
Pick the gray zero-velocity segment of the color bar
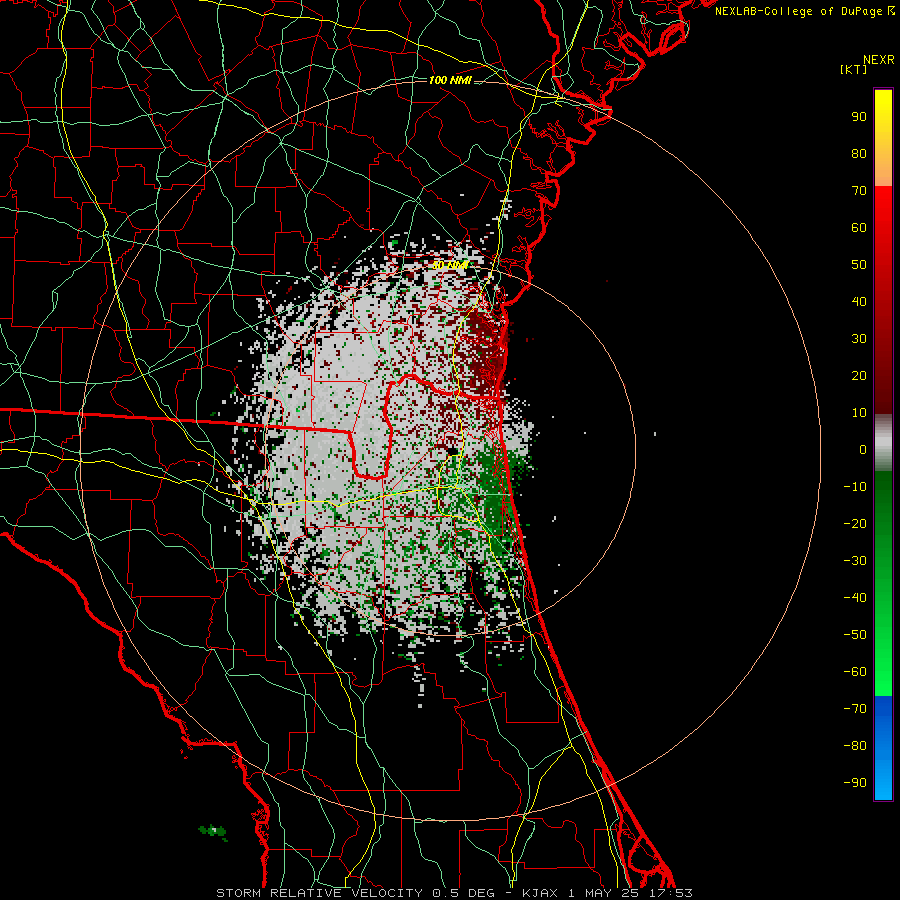pos(883,443)
